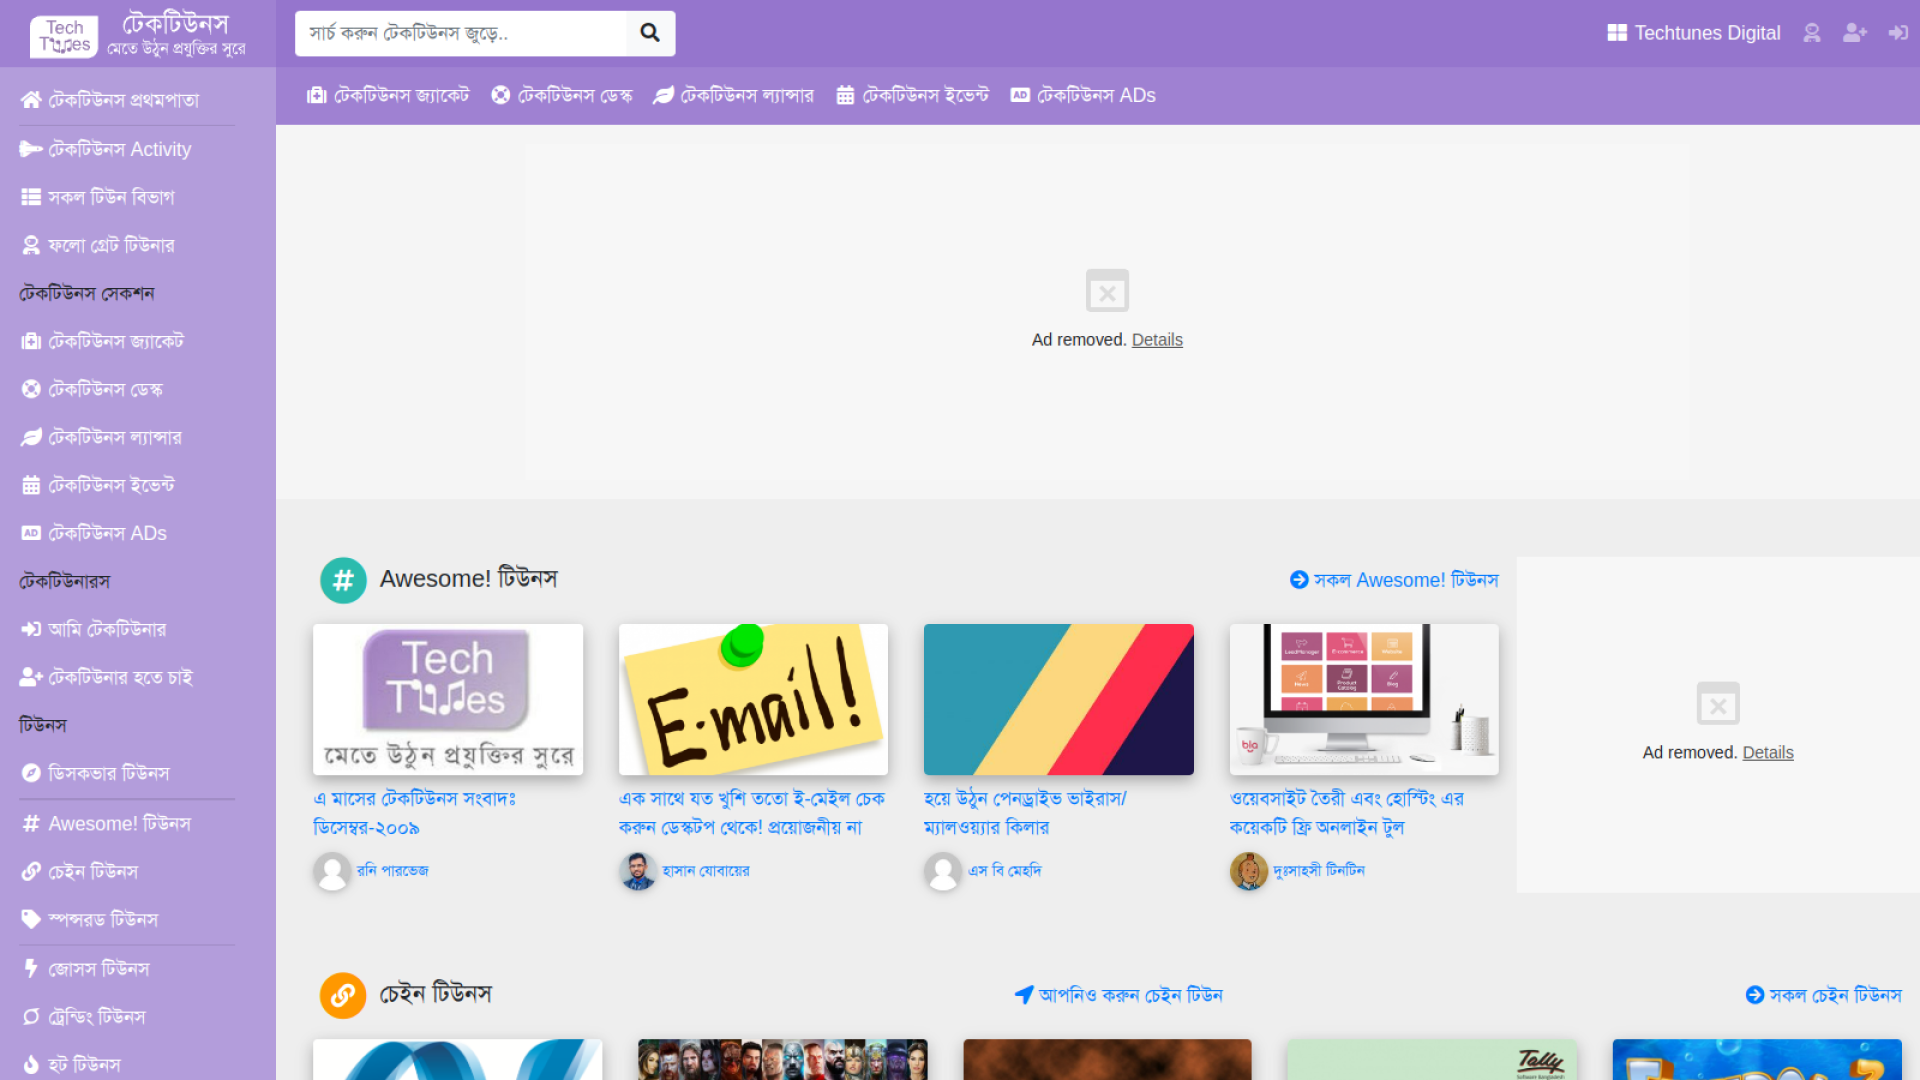Viewport: 1920px width, 1080px height.
Task: Open the user profile icon in header
Action: (1811, 33)
